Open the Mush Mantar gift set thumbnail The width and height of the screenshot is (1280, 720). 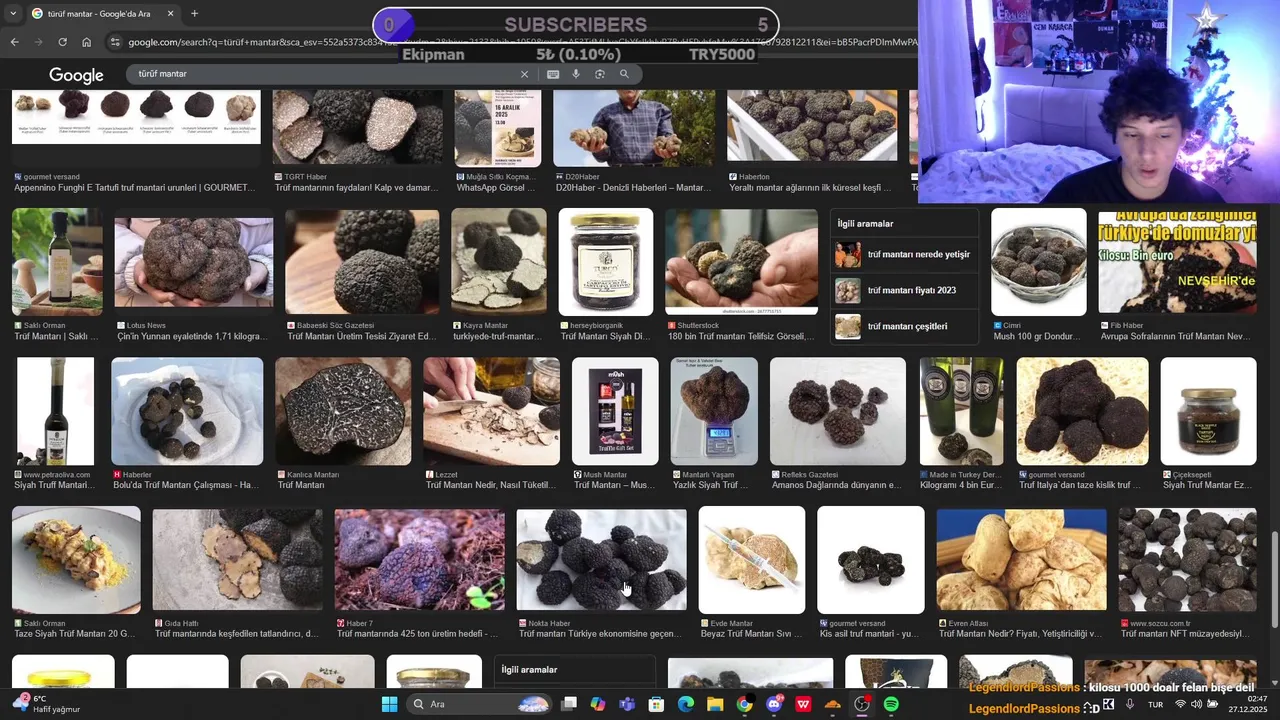point(615,411)
